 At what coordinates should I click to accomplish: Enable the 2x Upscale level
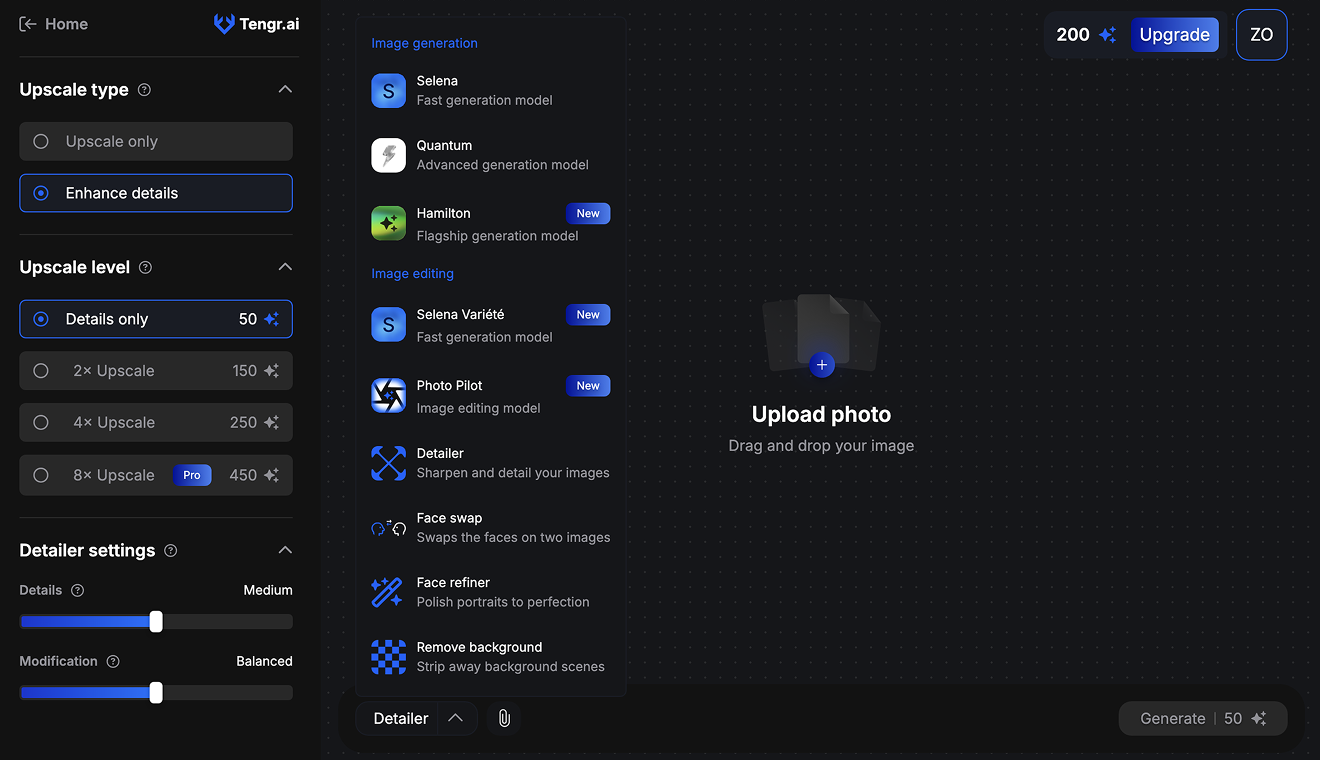[x=155, y=370]
